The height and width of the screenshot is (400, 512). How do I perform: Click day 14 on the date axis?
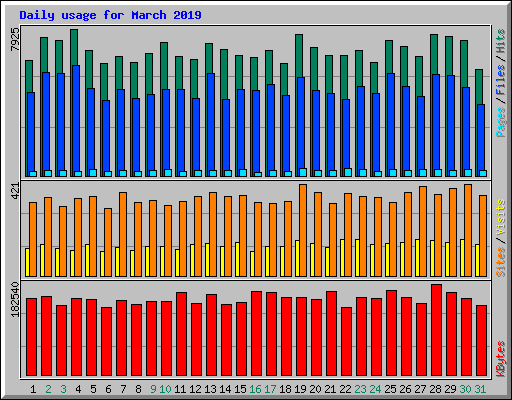point(225,389)
